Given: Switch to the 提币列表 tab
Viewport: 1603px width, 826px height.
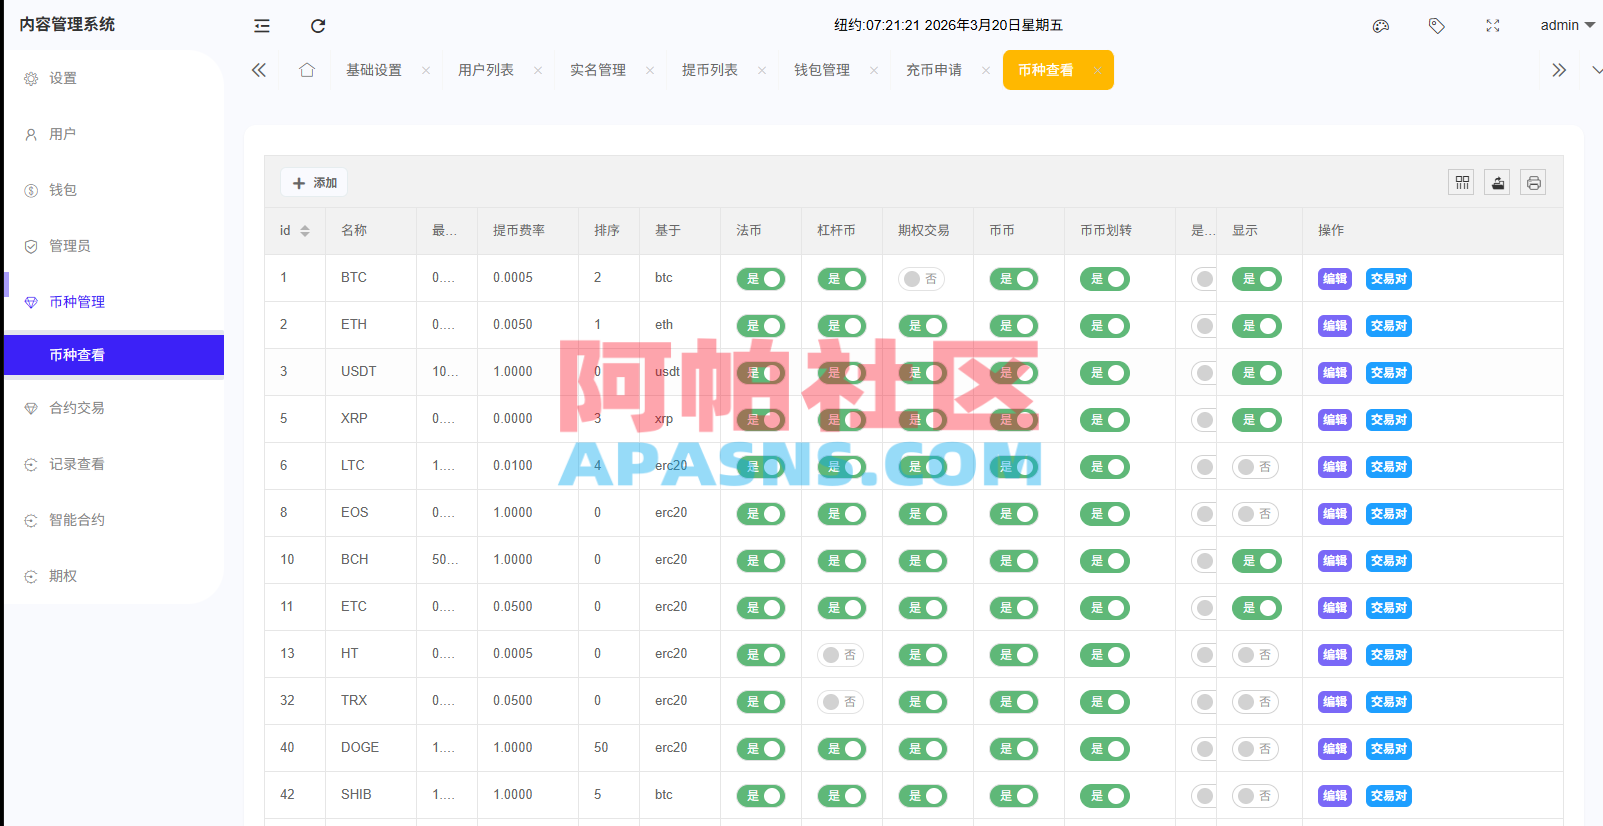Looking at the screenshot, I should tap(710, 70).
